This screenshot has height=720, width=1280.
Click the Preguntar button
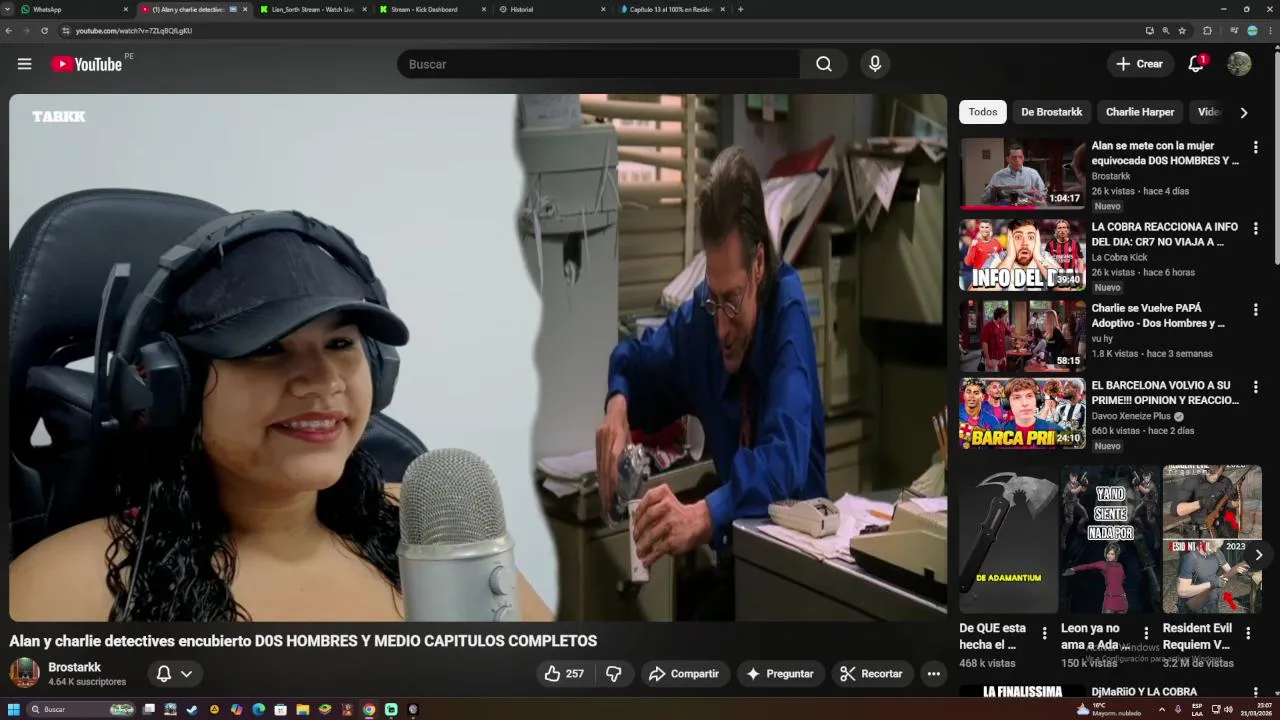click(780, 674)
